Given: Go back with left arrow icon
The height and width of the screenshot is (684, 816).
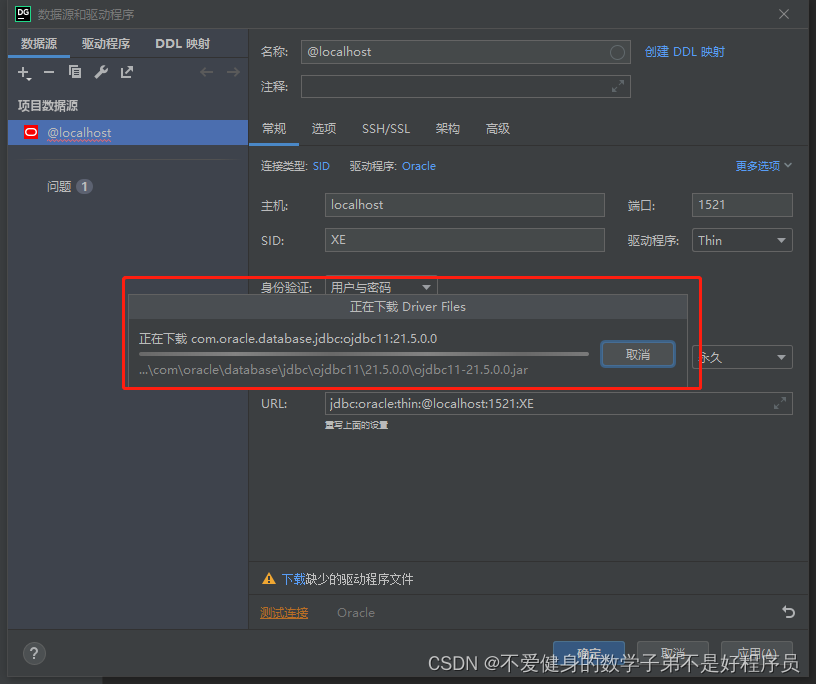Looking at the screenshot, I should click(207, 72).
